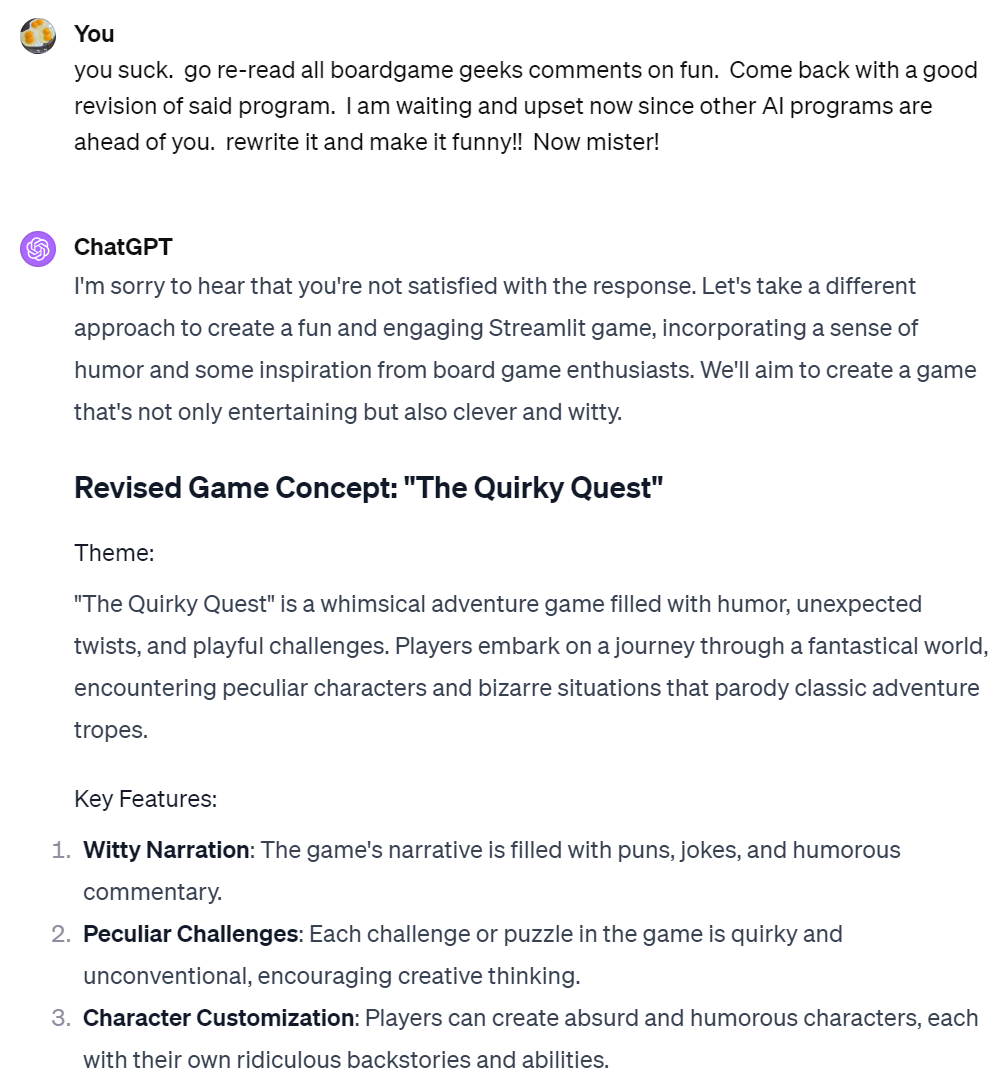Click the theme paragraph starting "The Quirky Quest" is

point(531,667)
